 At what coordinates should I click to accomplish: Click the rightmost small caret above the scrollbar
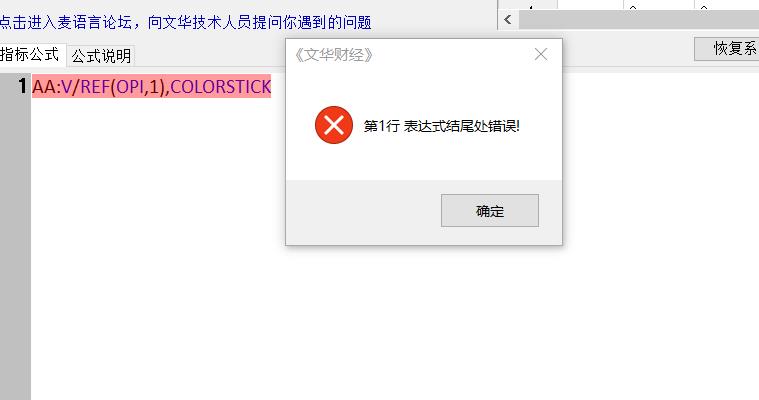click(704, 7)
